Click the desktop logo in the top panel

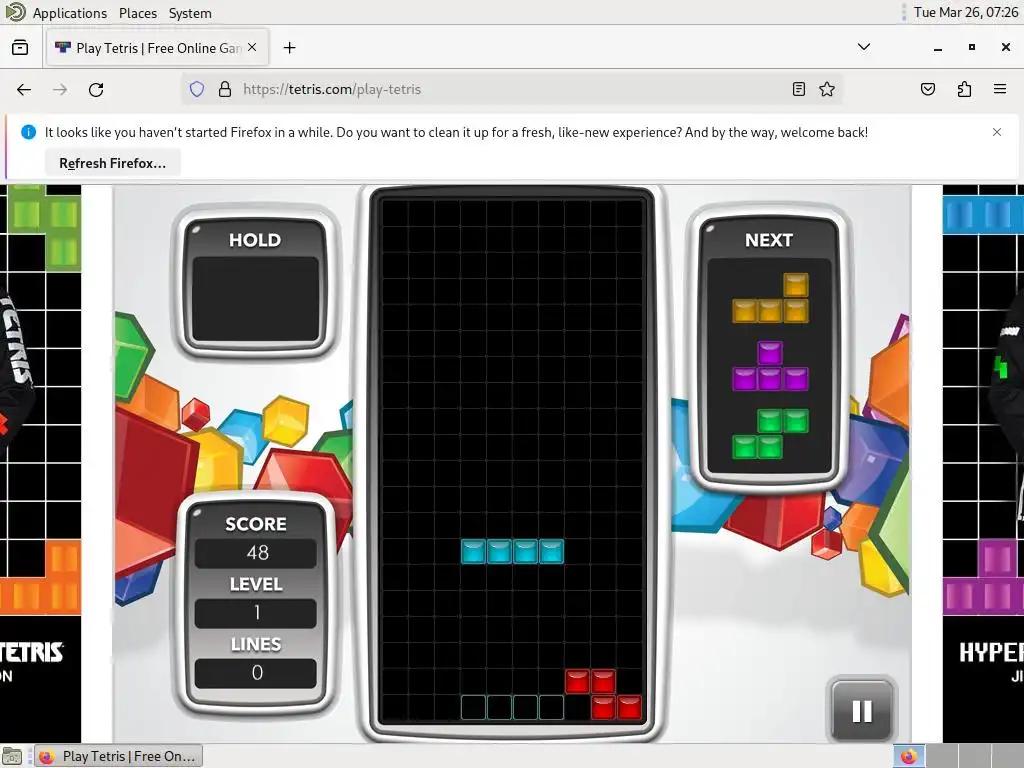(x=14, y=12)
